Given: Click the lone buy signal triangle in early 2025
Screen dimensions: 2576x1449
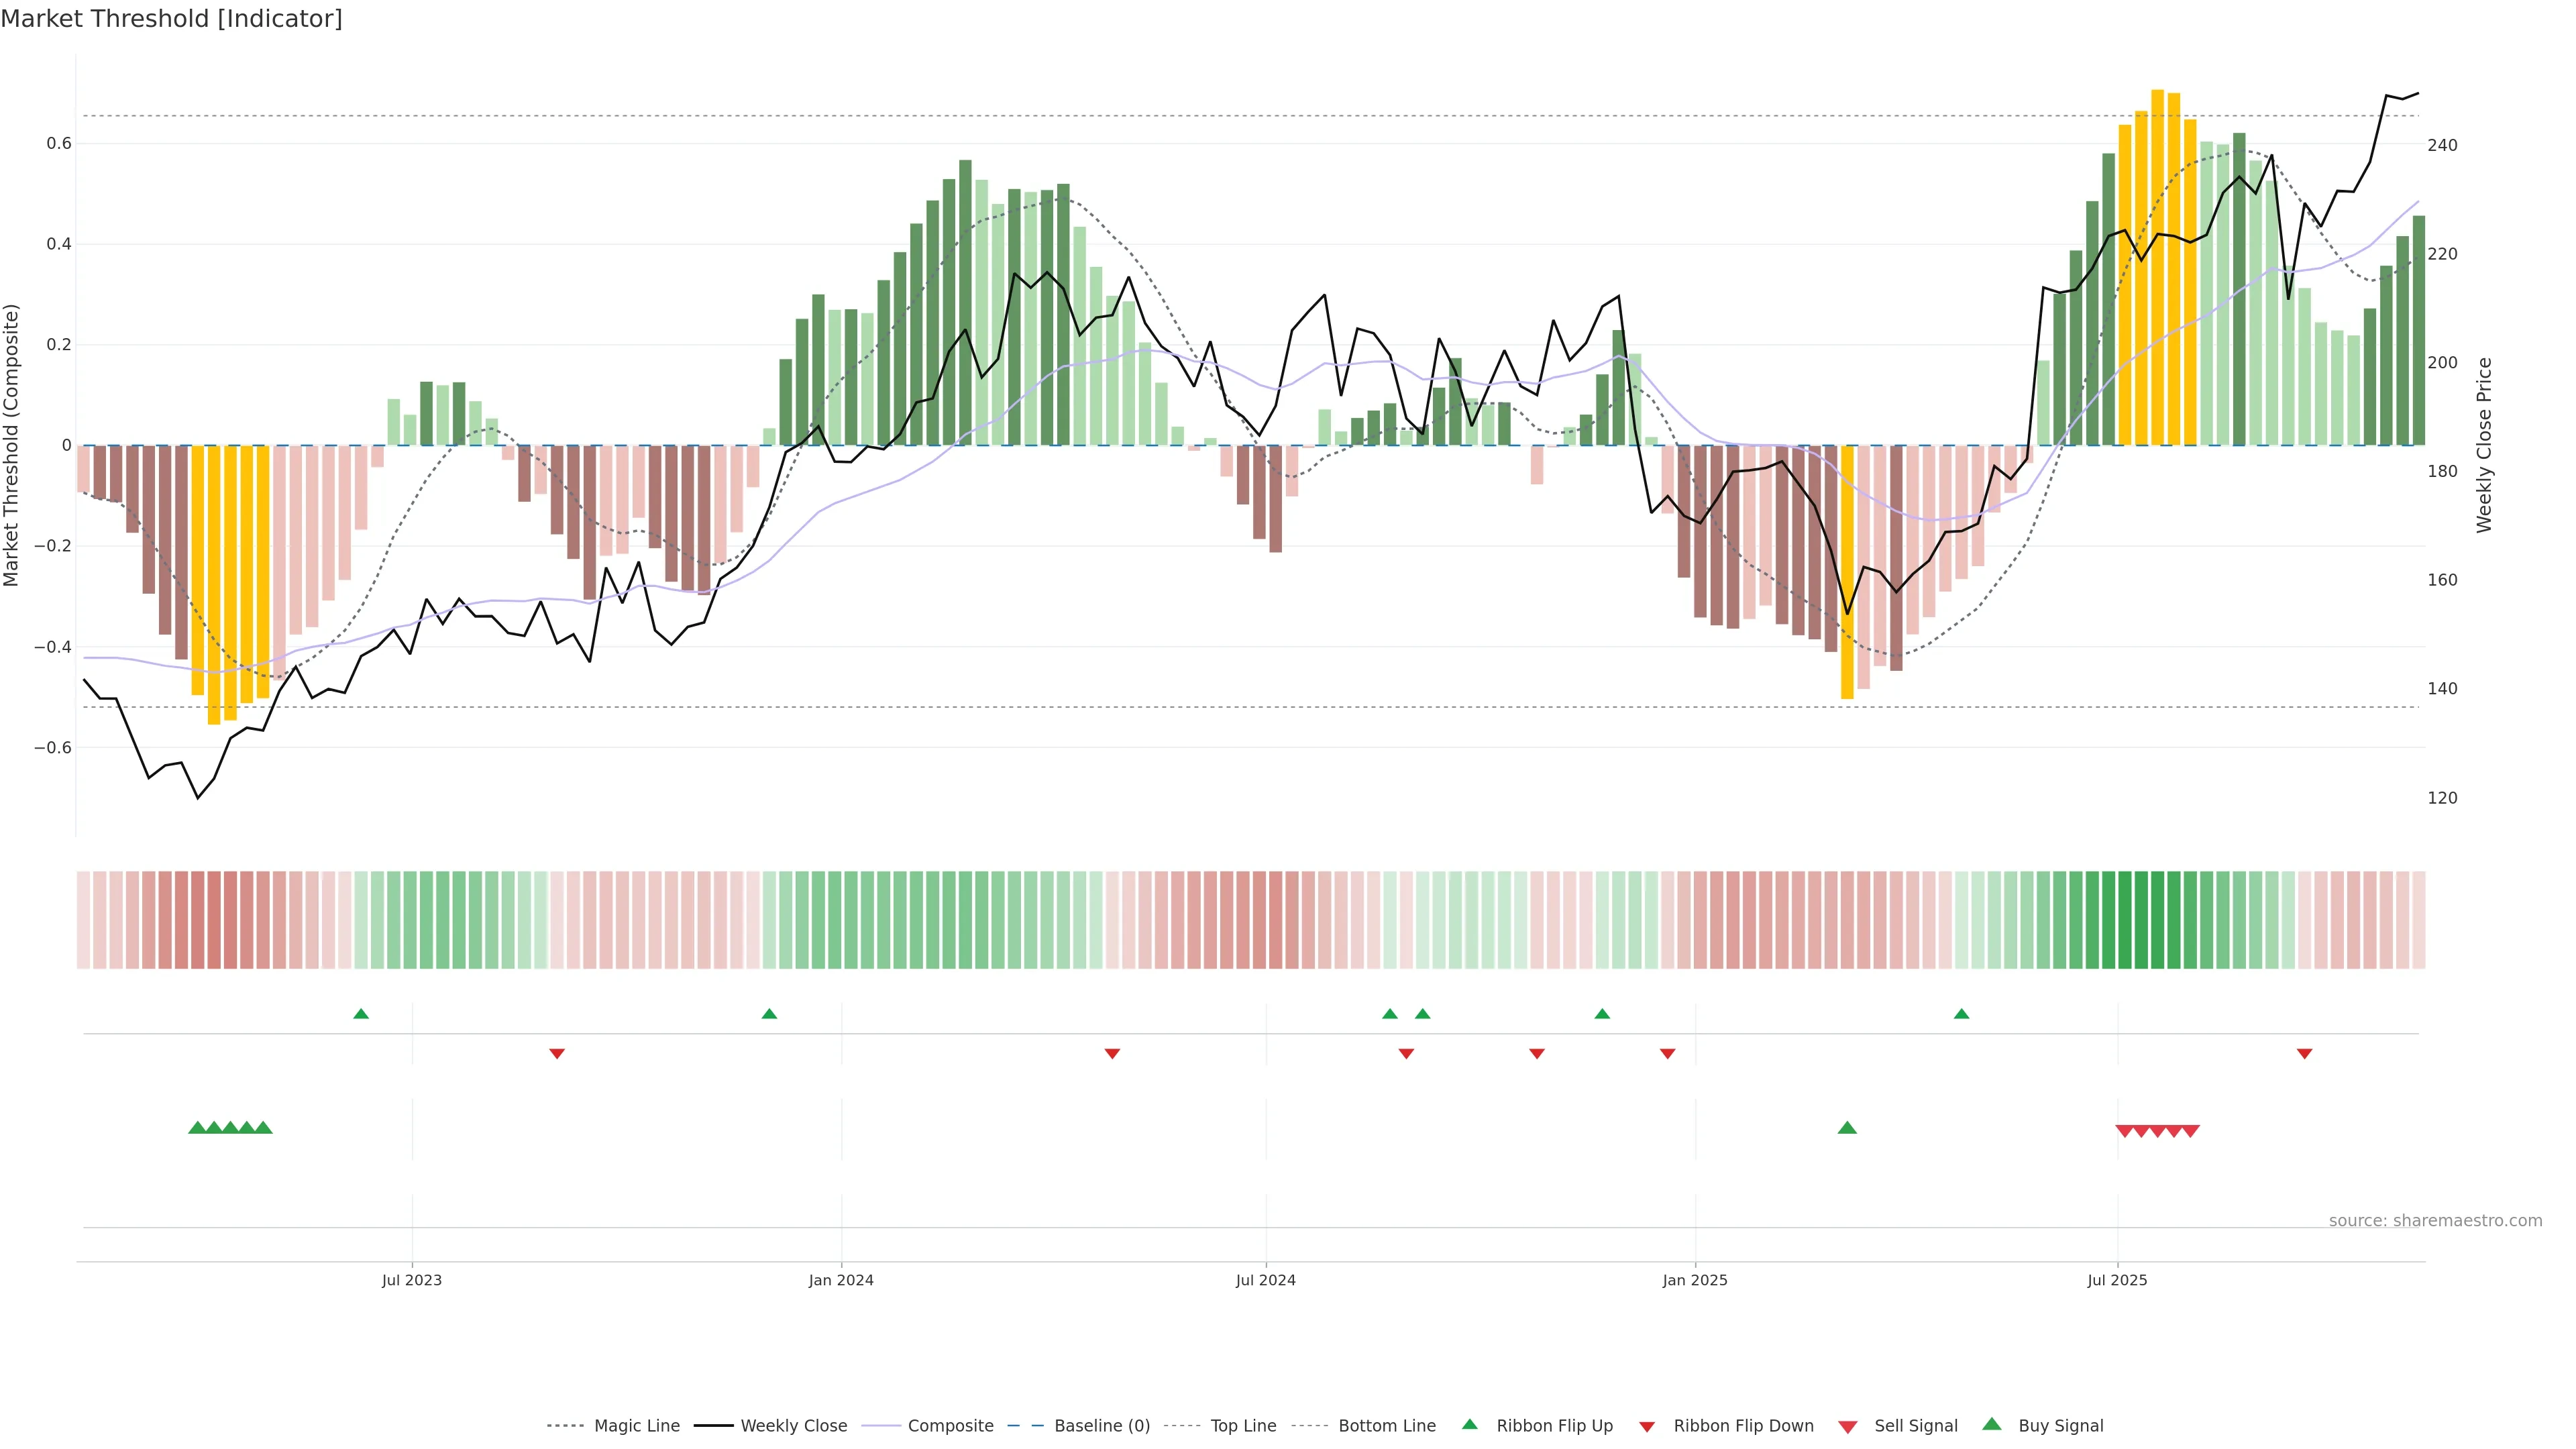Looking at the screenshot, I should coord(1847,1128).
